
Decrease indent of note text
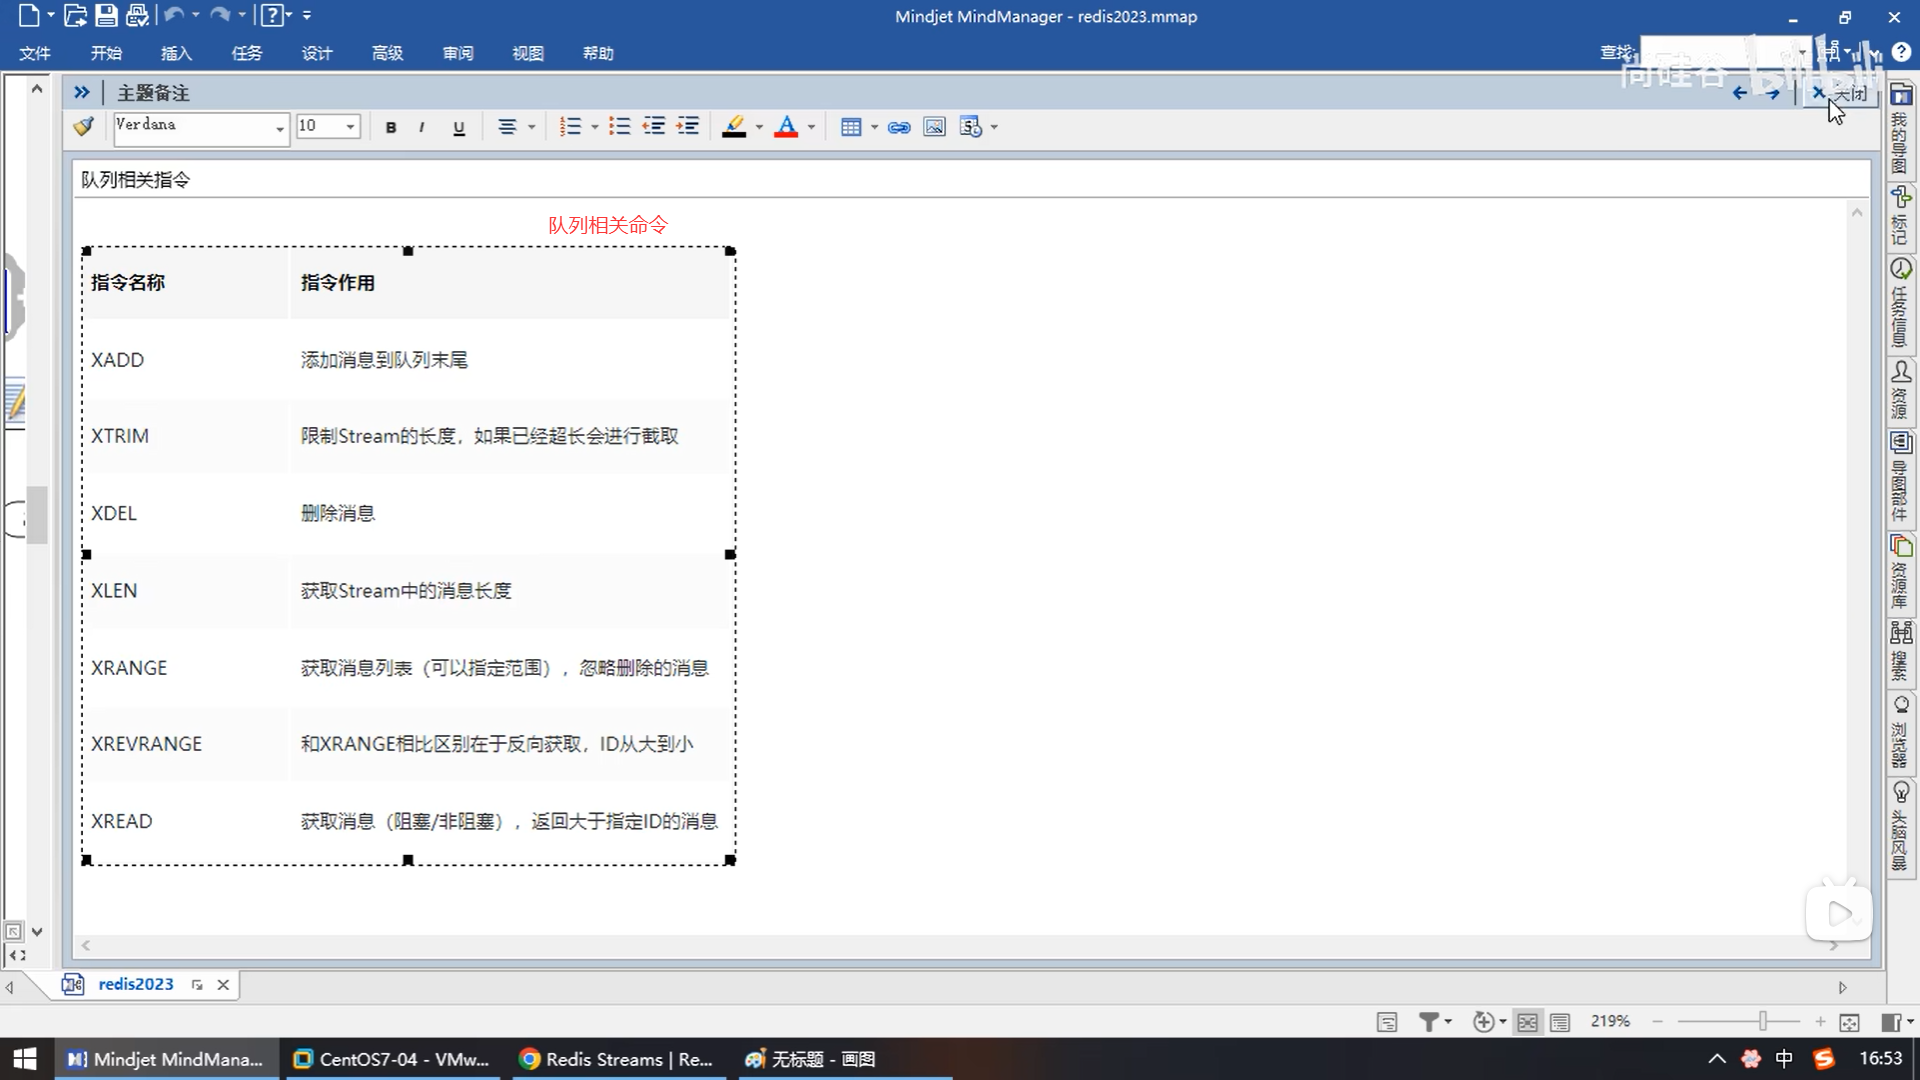click(654, 127)
